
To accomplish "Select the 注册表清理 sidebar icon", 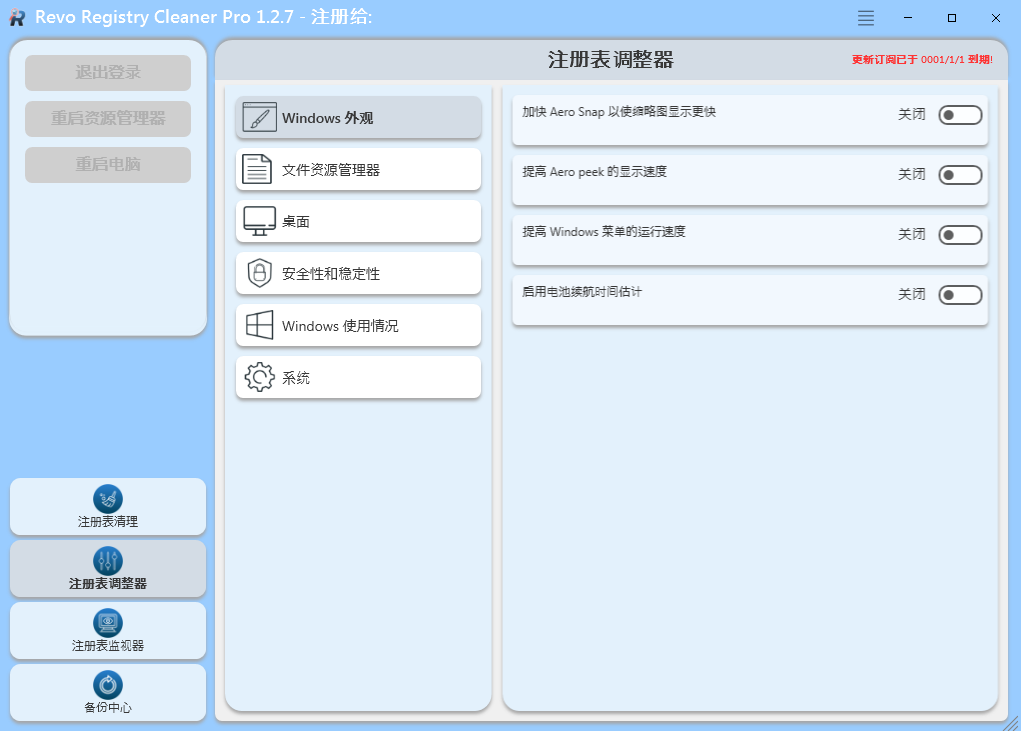I will (107, 499).
